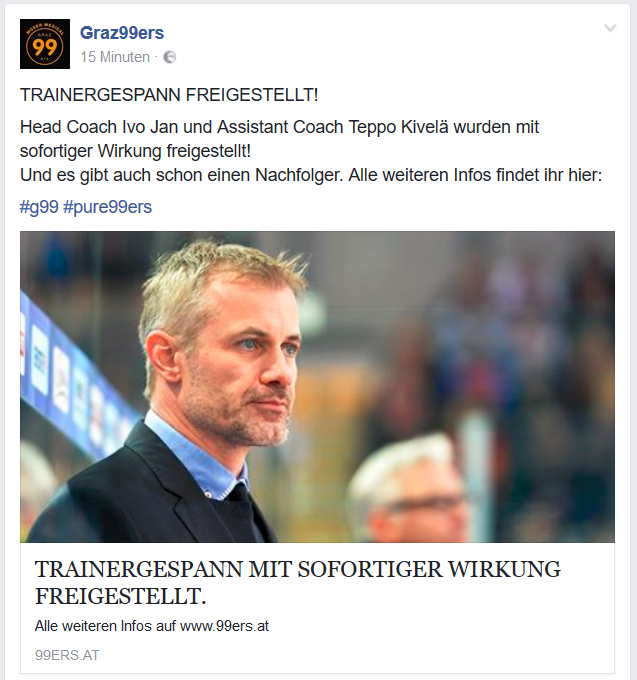Open the #g99 hashtag
The image size is (637, 680).
coord(39,207)
